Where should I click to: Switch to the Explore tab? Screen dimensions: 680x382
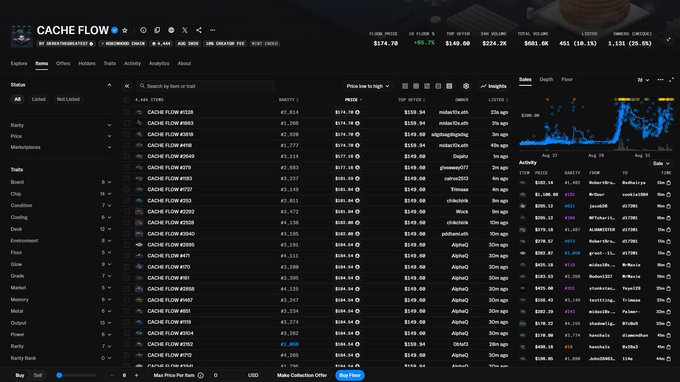point(19,64)
